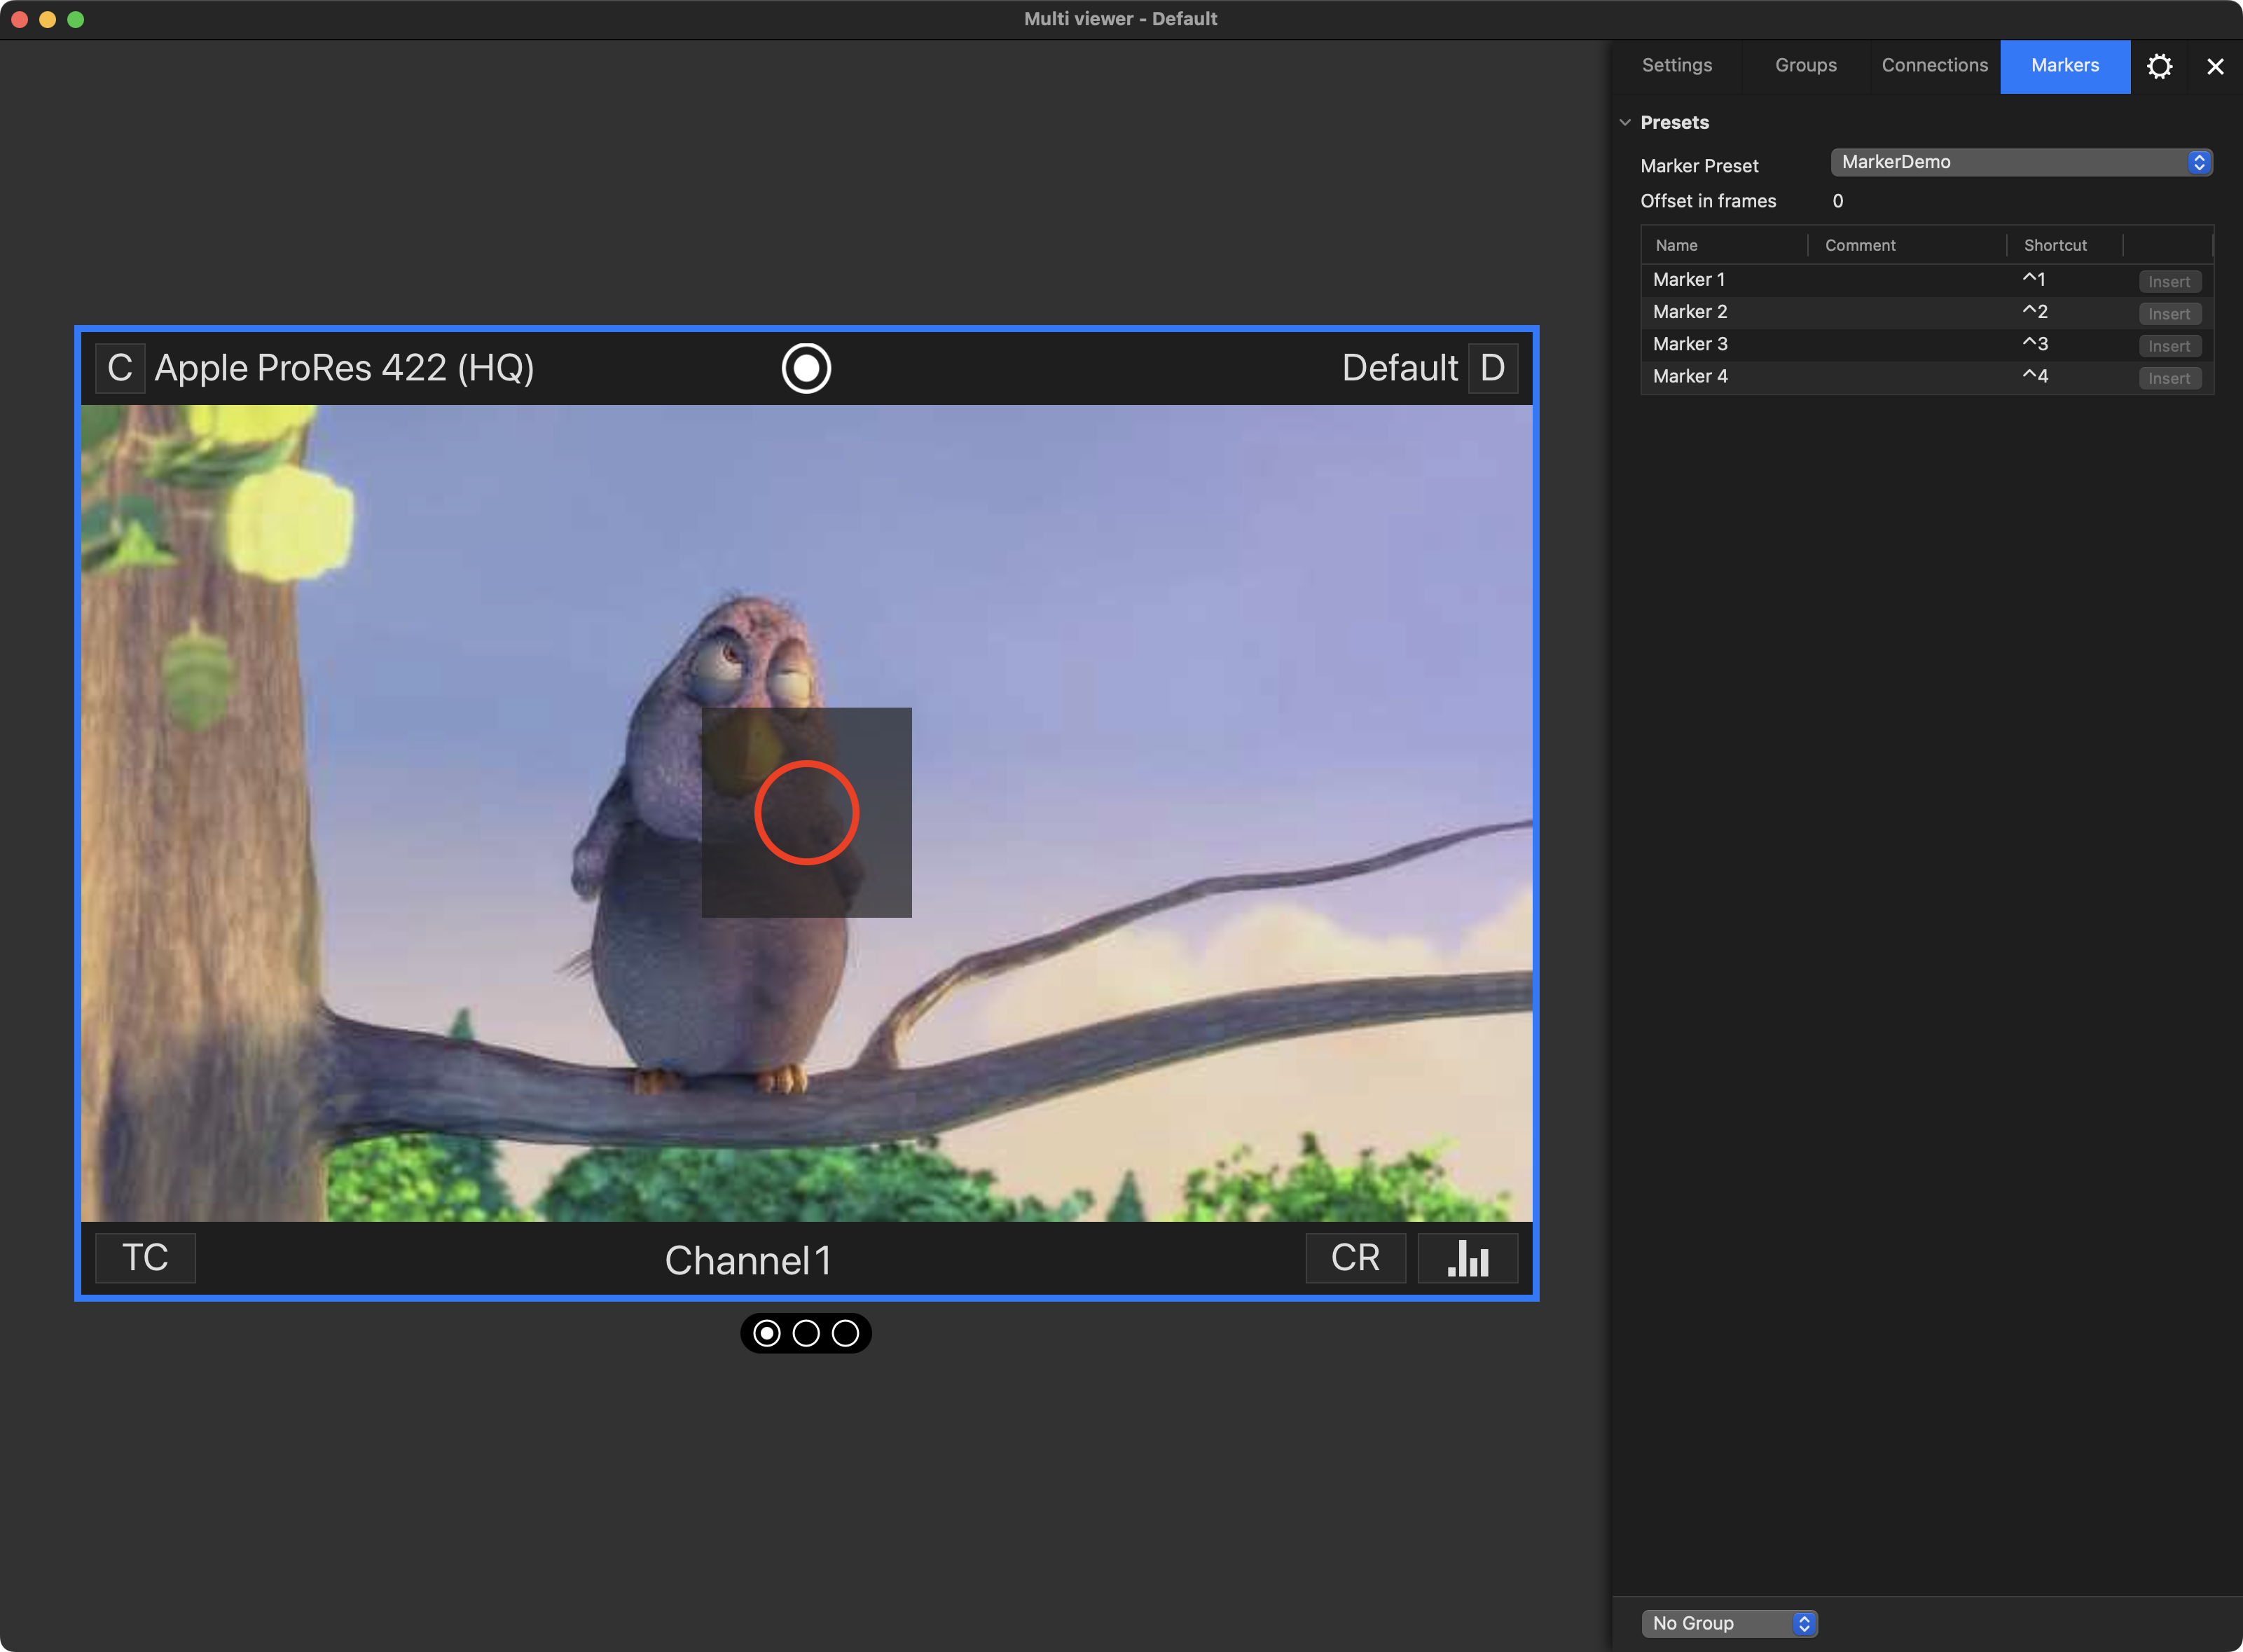Switch to the Groups tab
The width and height of the screenshot is (2243, 1652).
[x=1806, y=66]
